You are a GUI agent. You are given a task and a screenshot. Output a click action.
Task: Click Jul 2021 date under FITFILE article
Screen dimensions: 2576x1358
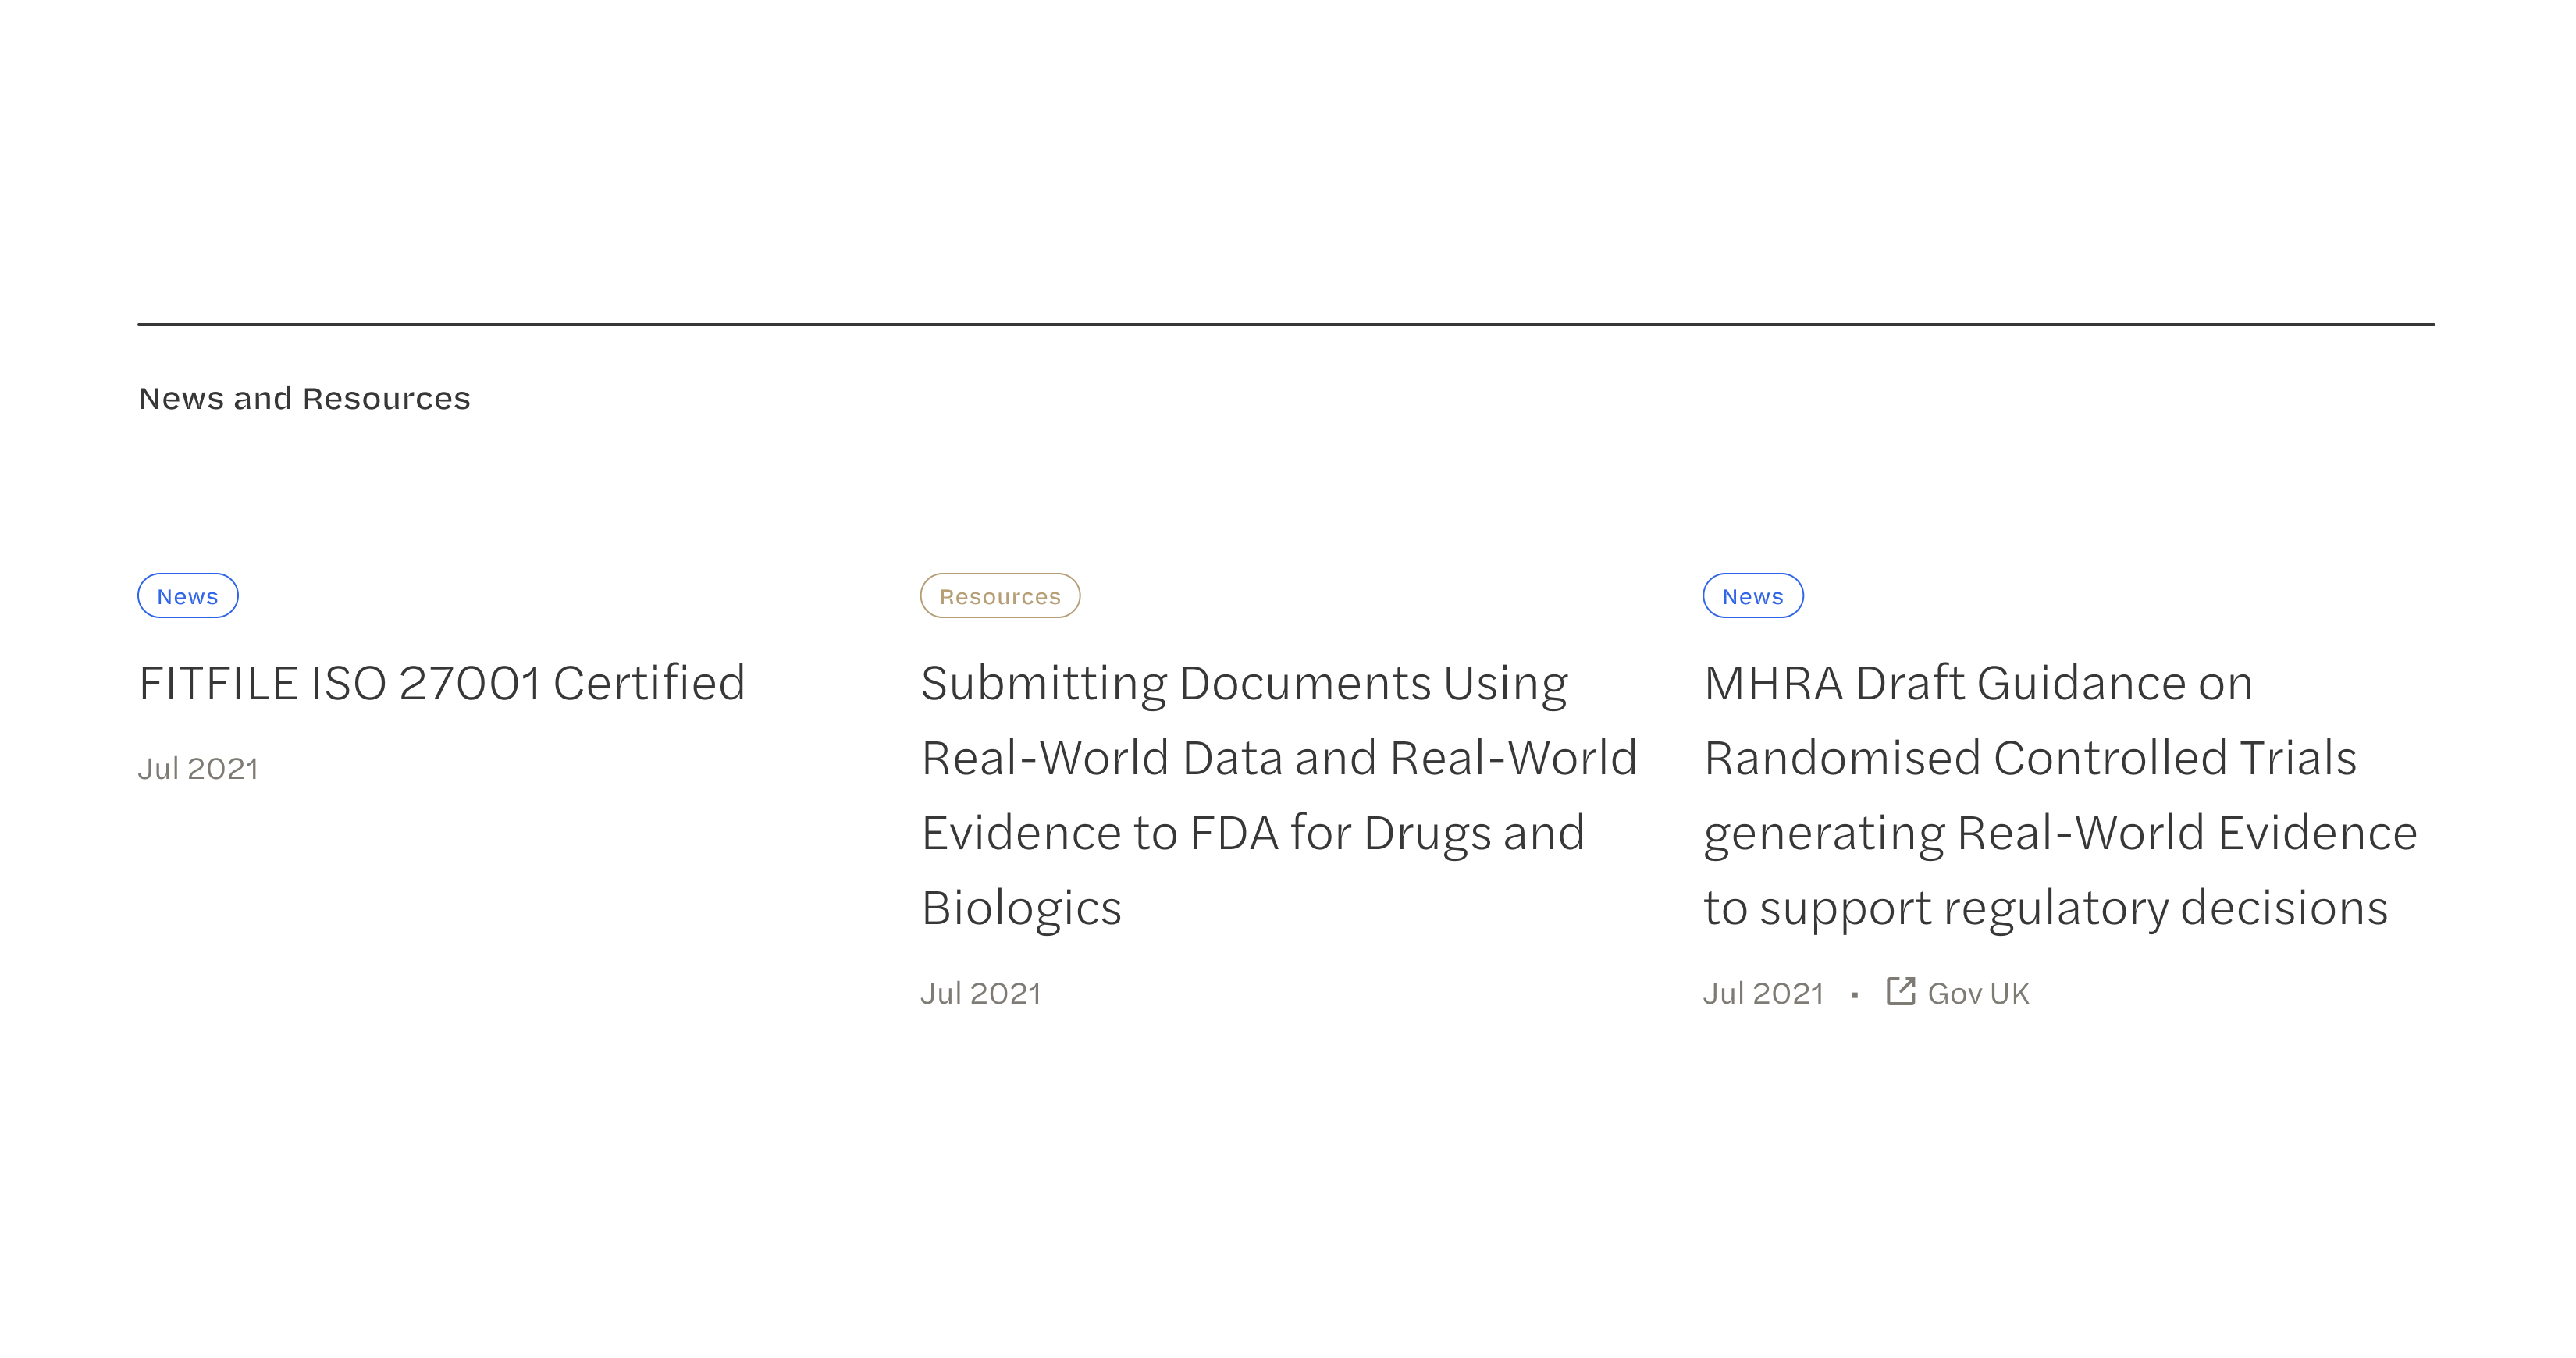click(198, 768)
